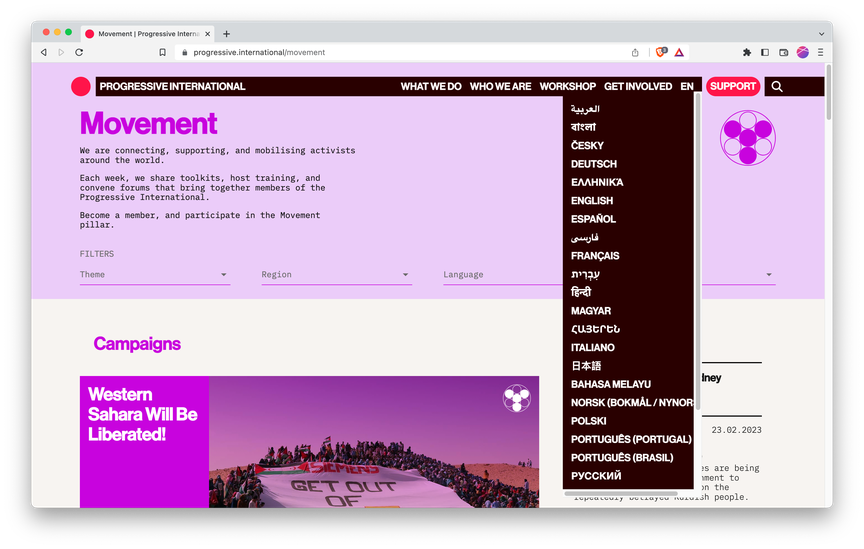Choose ČESKY from language list
This screenshot has width=864, height=549.
pos(587,146)
